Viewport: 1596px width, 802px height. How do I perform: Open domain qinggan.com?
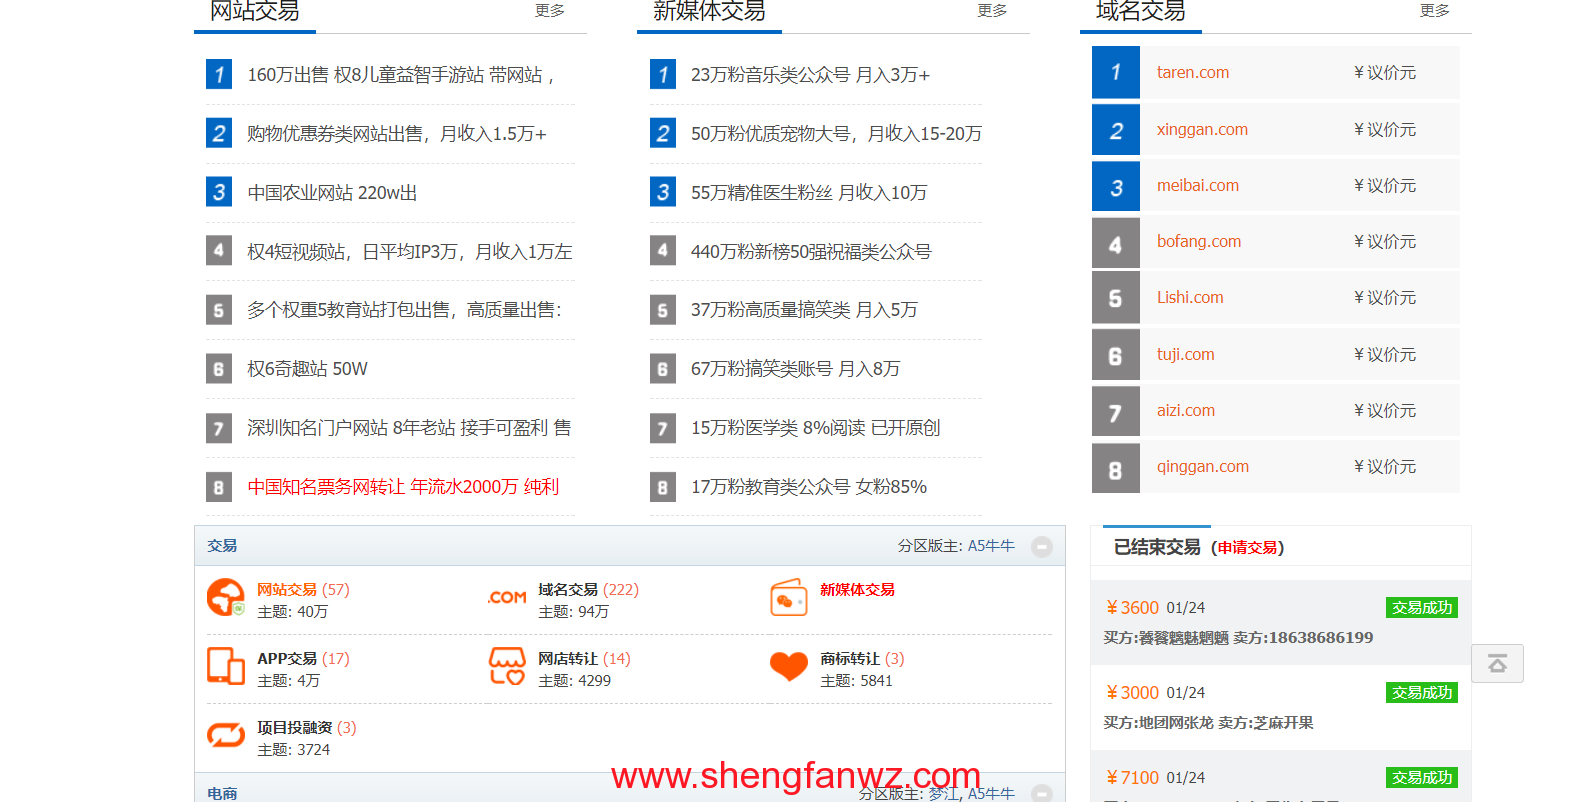coord(1203,466)
